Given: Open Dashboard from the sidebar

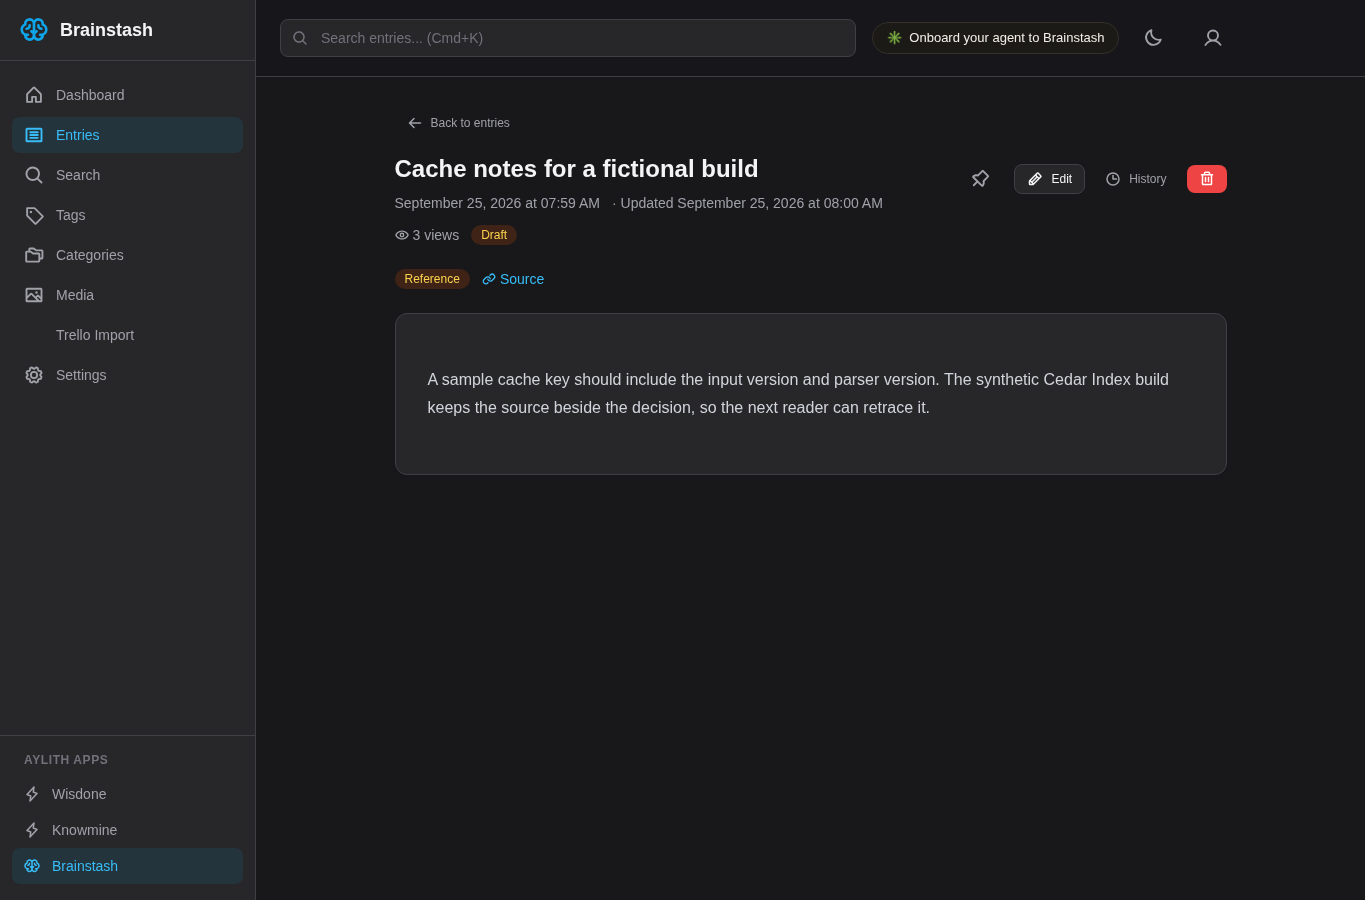Looking at the screenshot, I should (x=127, y=95).
